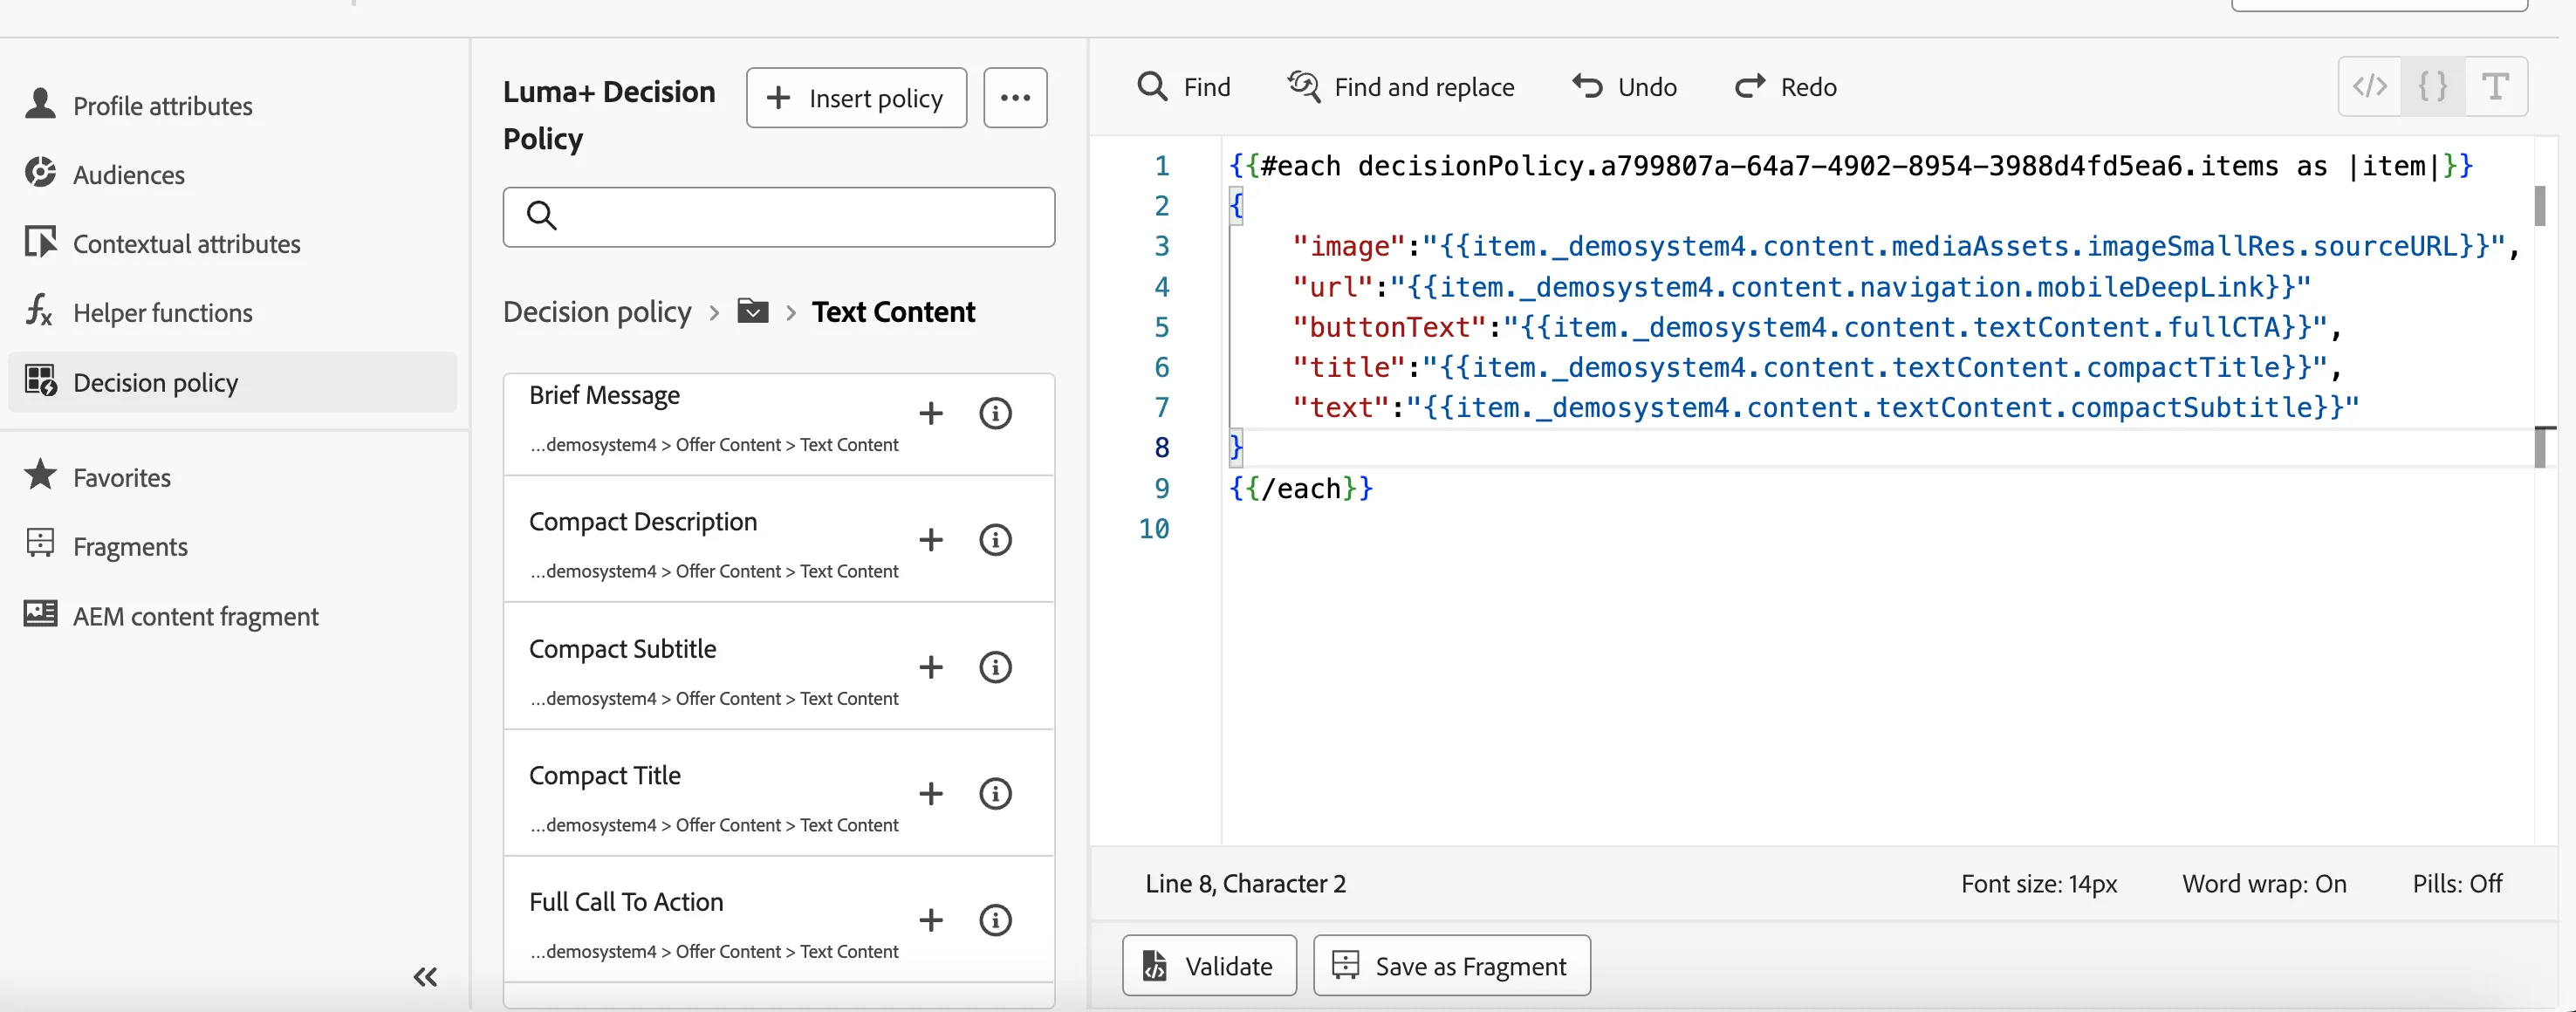Switch to JSON braces mode icon
This screenshot has height=1012, width=2576.
click(2433, 87)
